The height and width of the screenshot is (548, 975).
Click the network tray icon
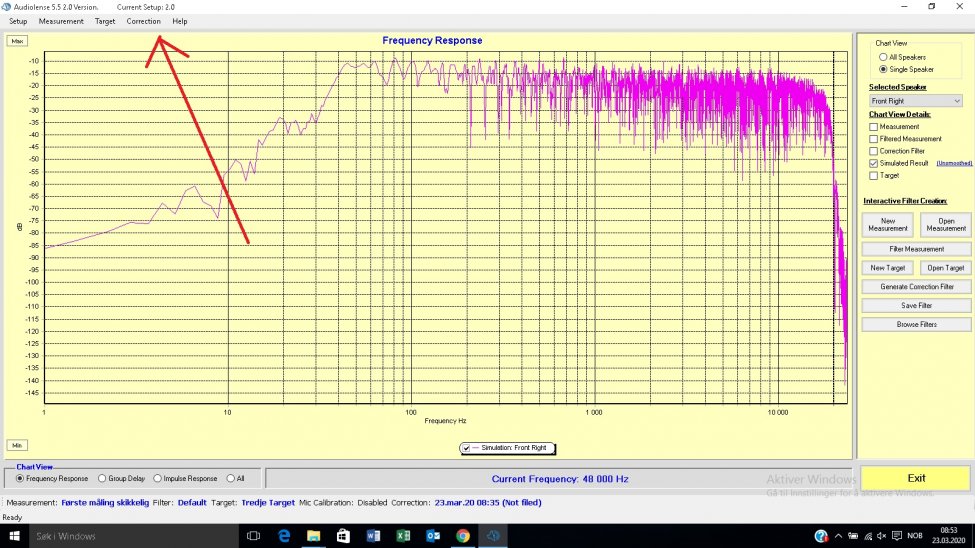click(868, 536)
